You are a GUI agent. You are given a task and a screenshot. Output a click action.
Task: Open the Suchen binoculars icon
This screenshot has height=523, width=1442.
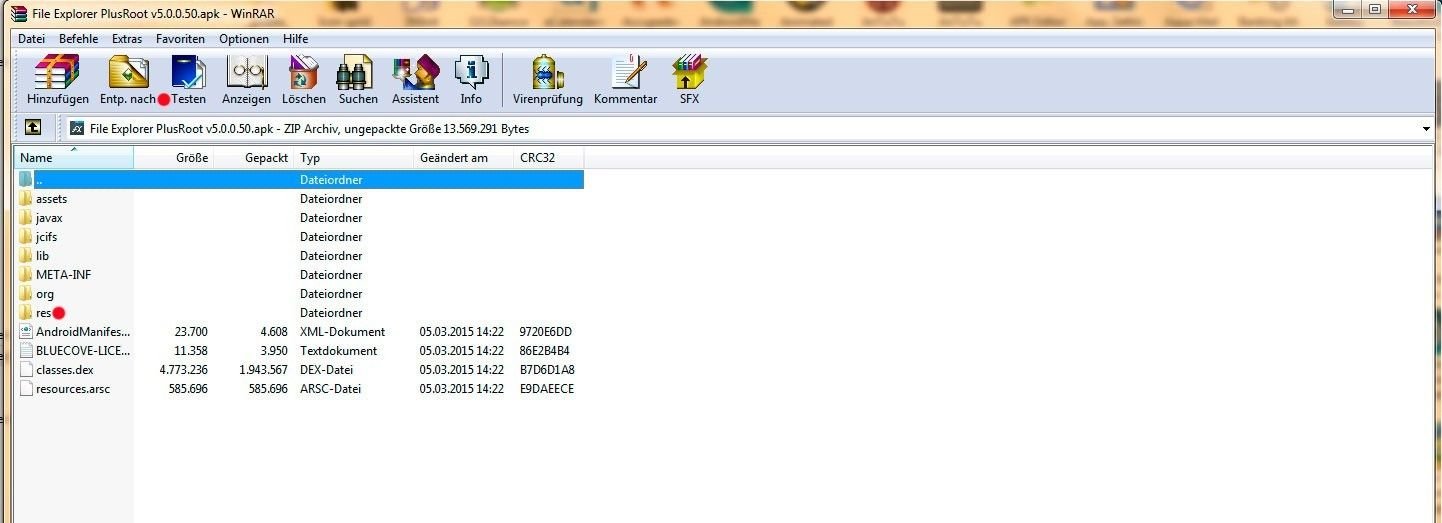357,73
